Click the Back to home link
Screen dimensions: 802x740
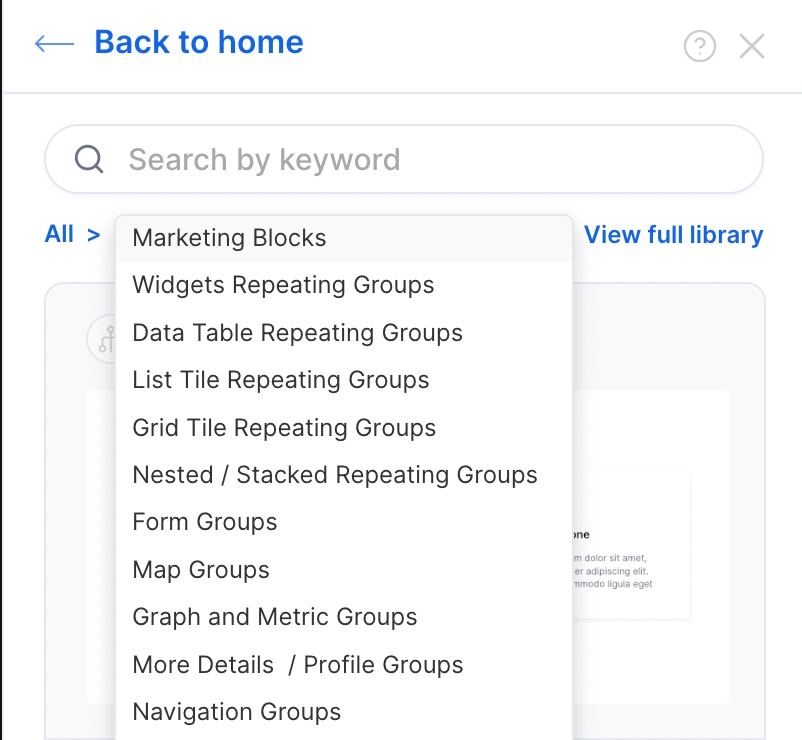coord(198,42)
